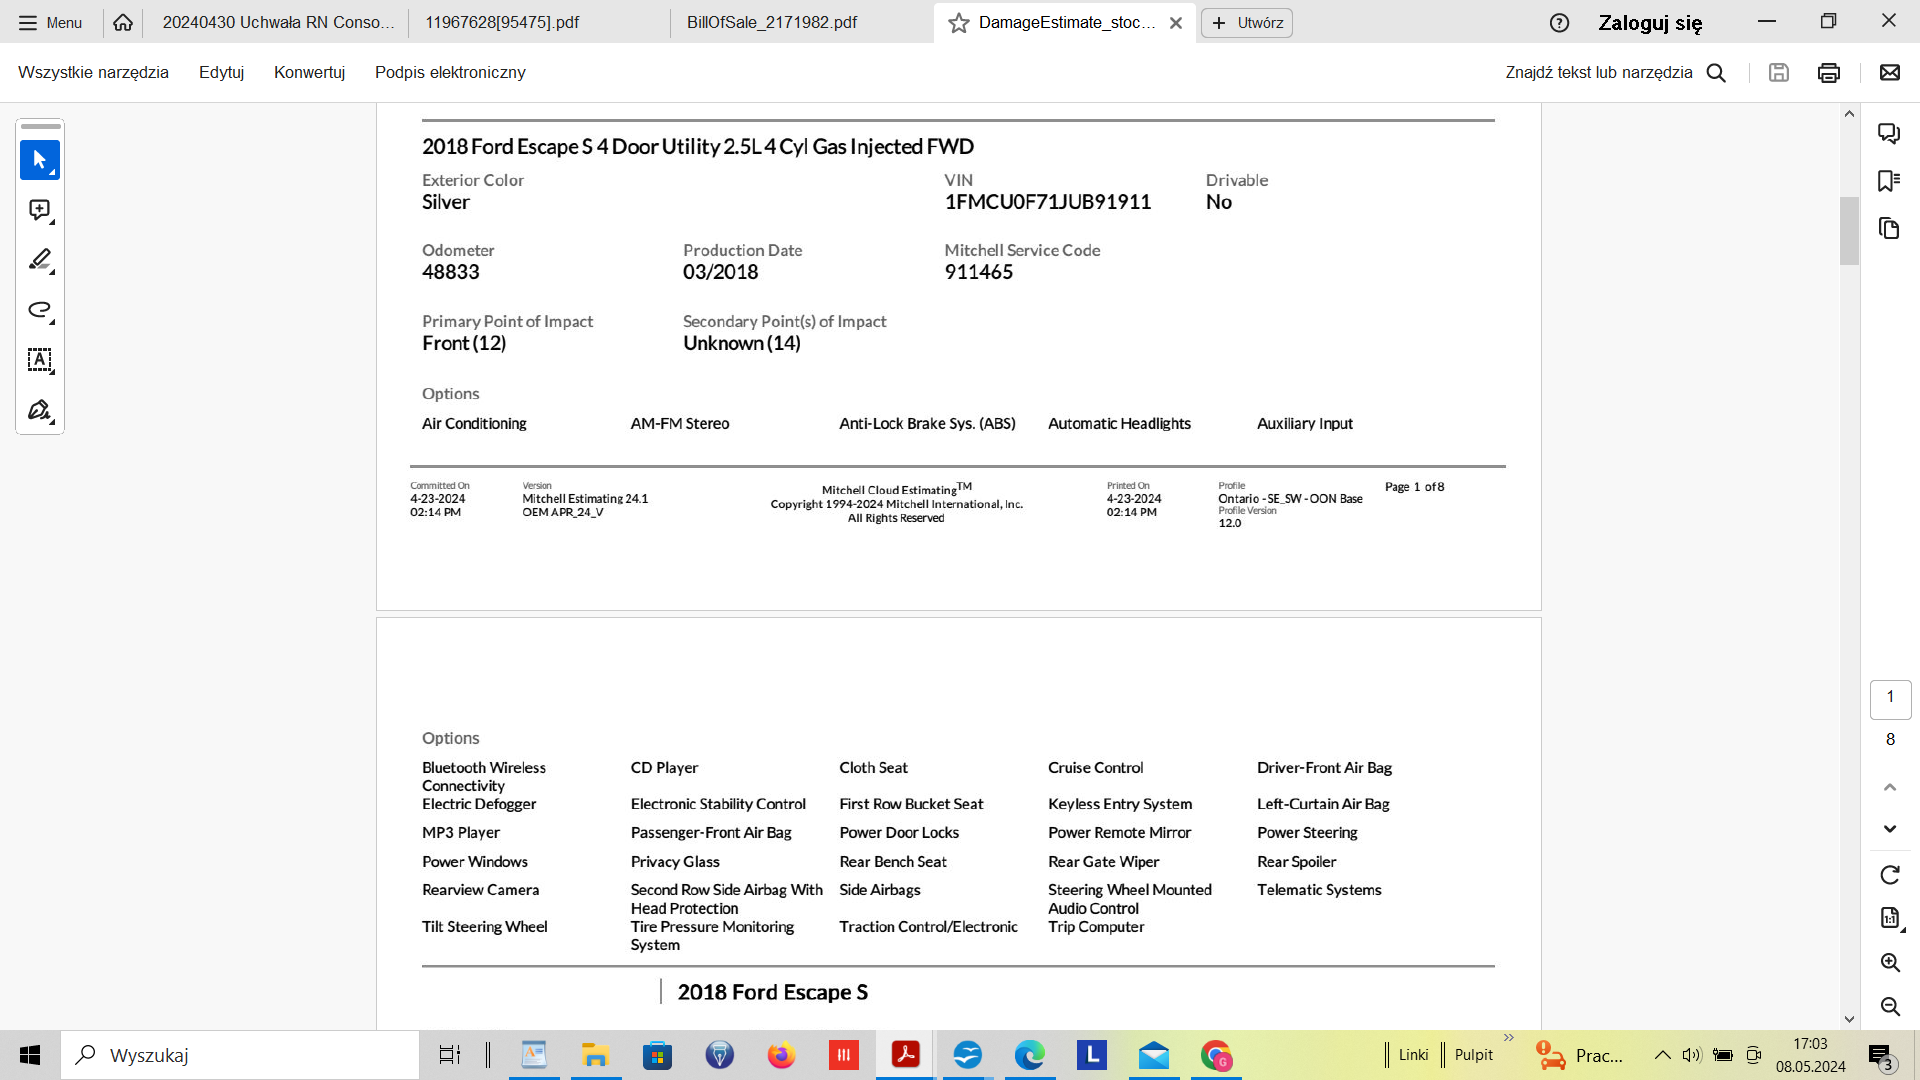Click the odometer value 48833
The height and width of the screenshot is (1080, 1920).
pyautogui.click(x=450, y=272)
